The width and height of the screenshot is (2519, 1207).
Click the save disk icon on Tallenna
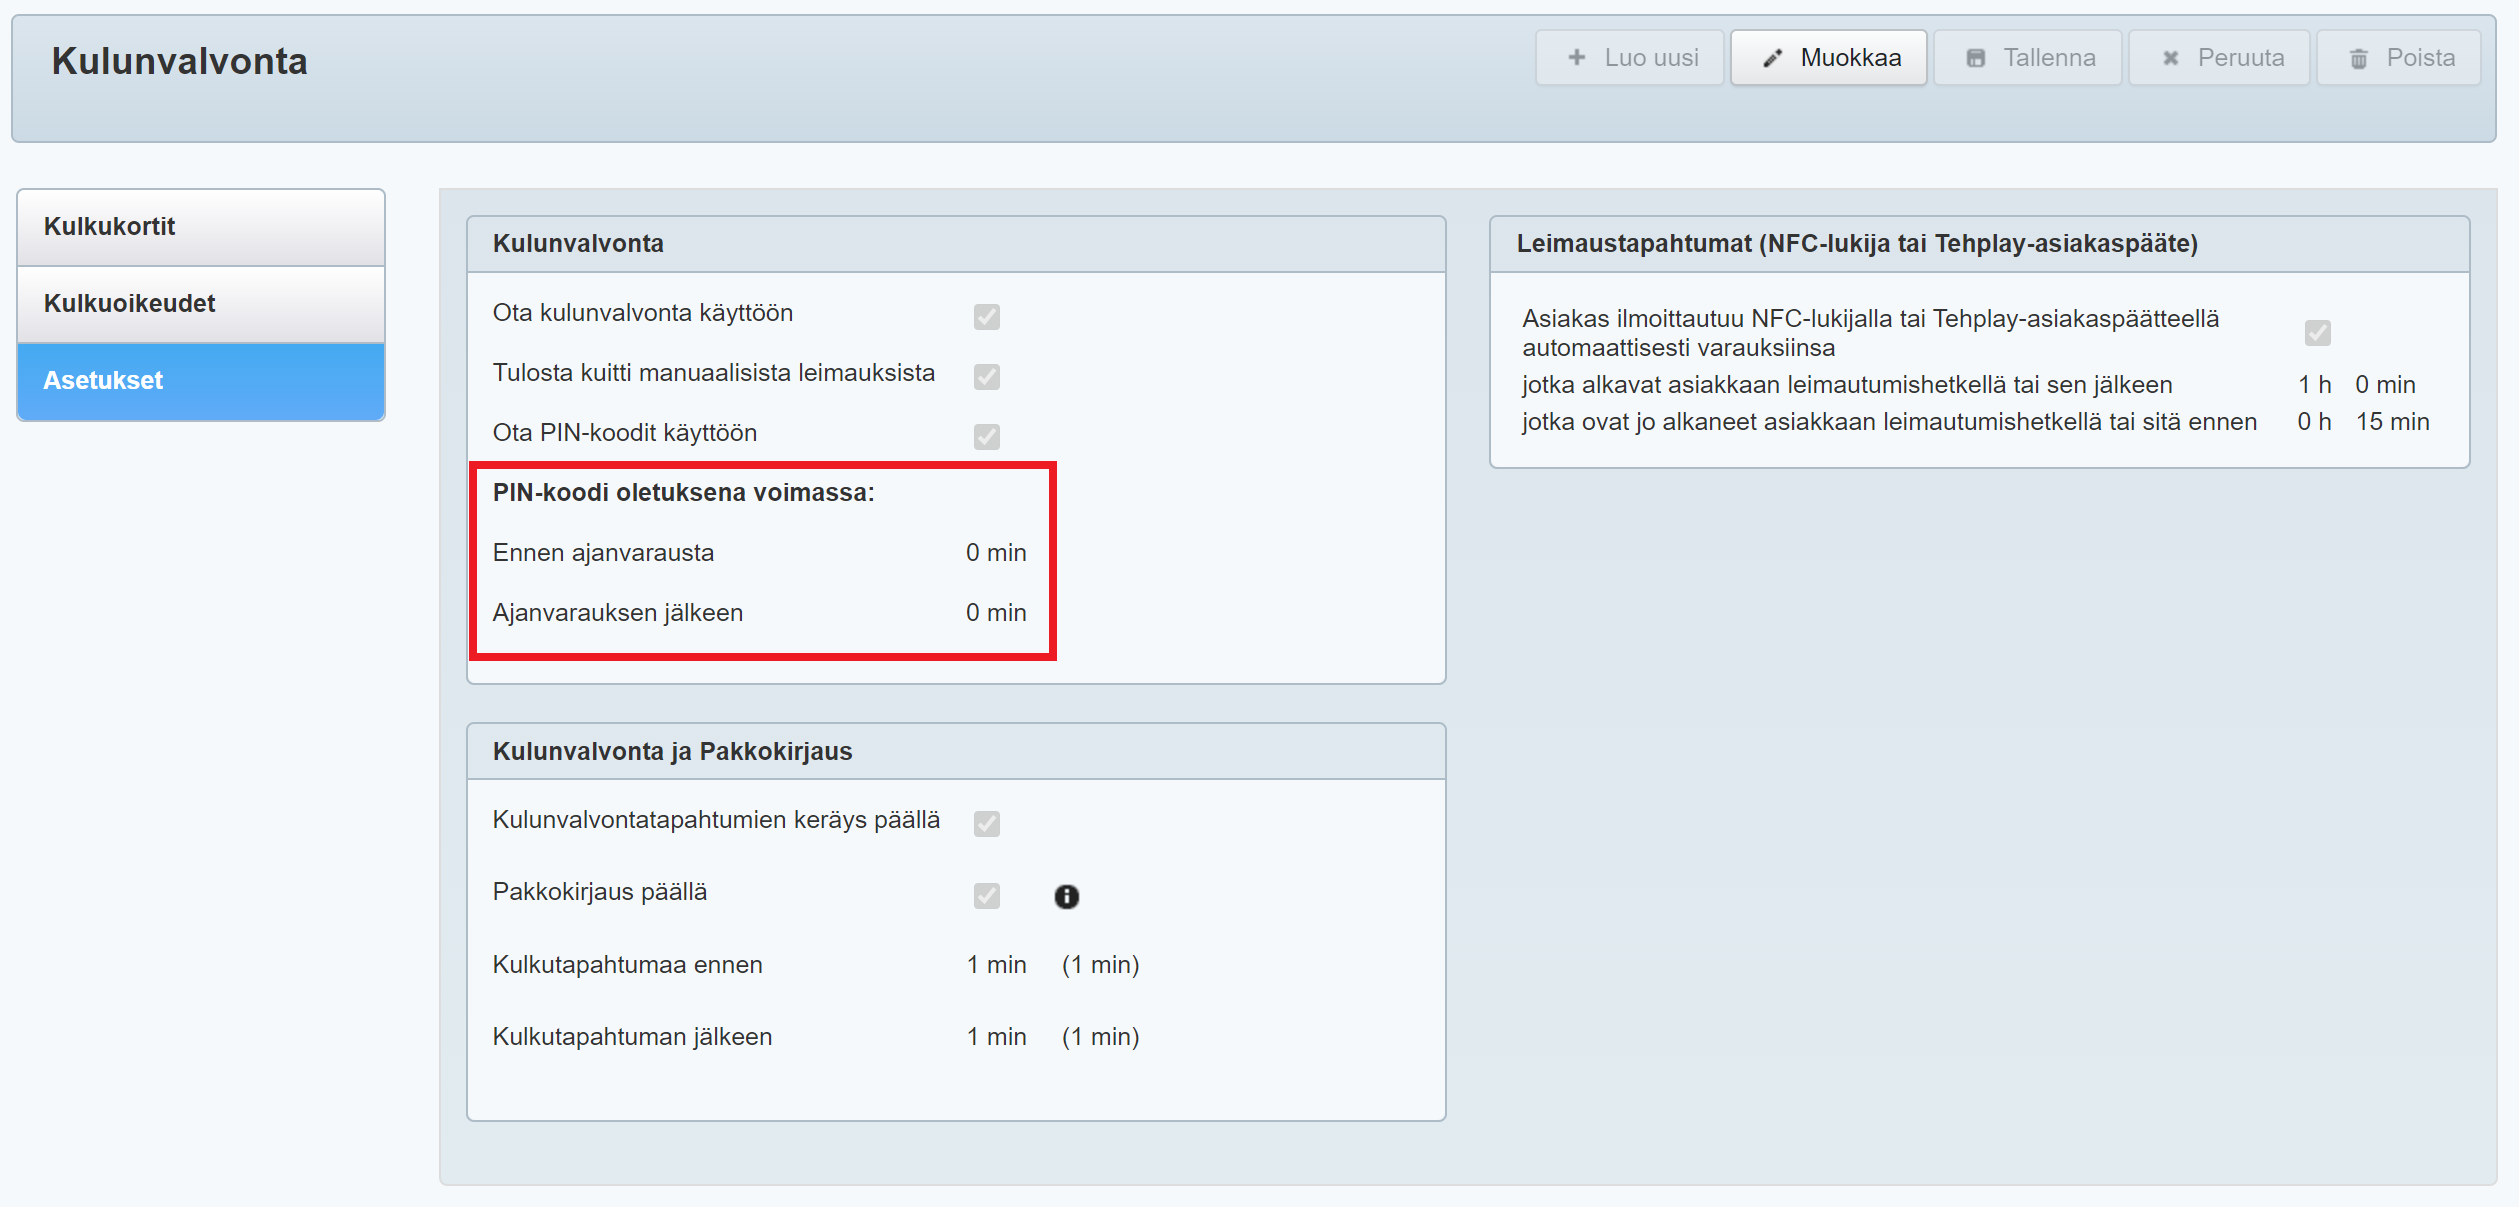(1975, 58)
